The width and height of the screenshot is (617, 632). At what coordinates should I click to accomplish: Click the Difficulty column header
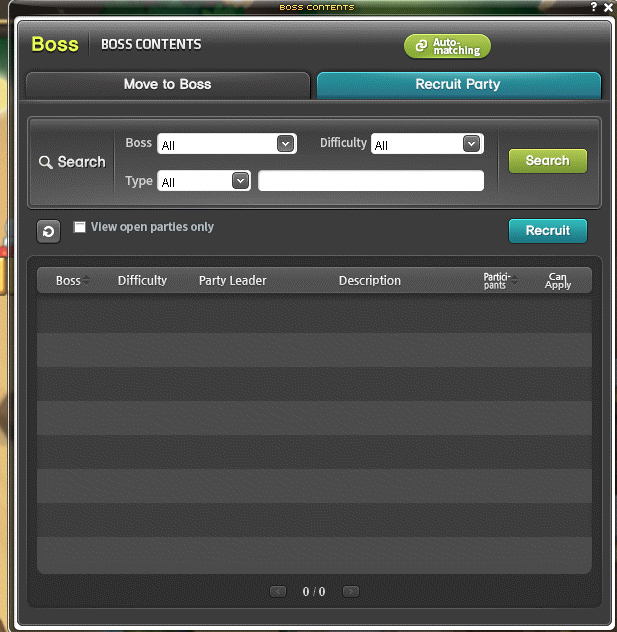[142, 281]
